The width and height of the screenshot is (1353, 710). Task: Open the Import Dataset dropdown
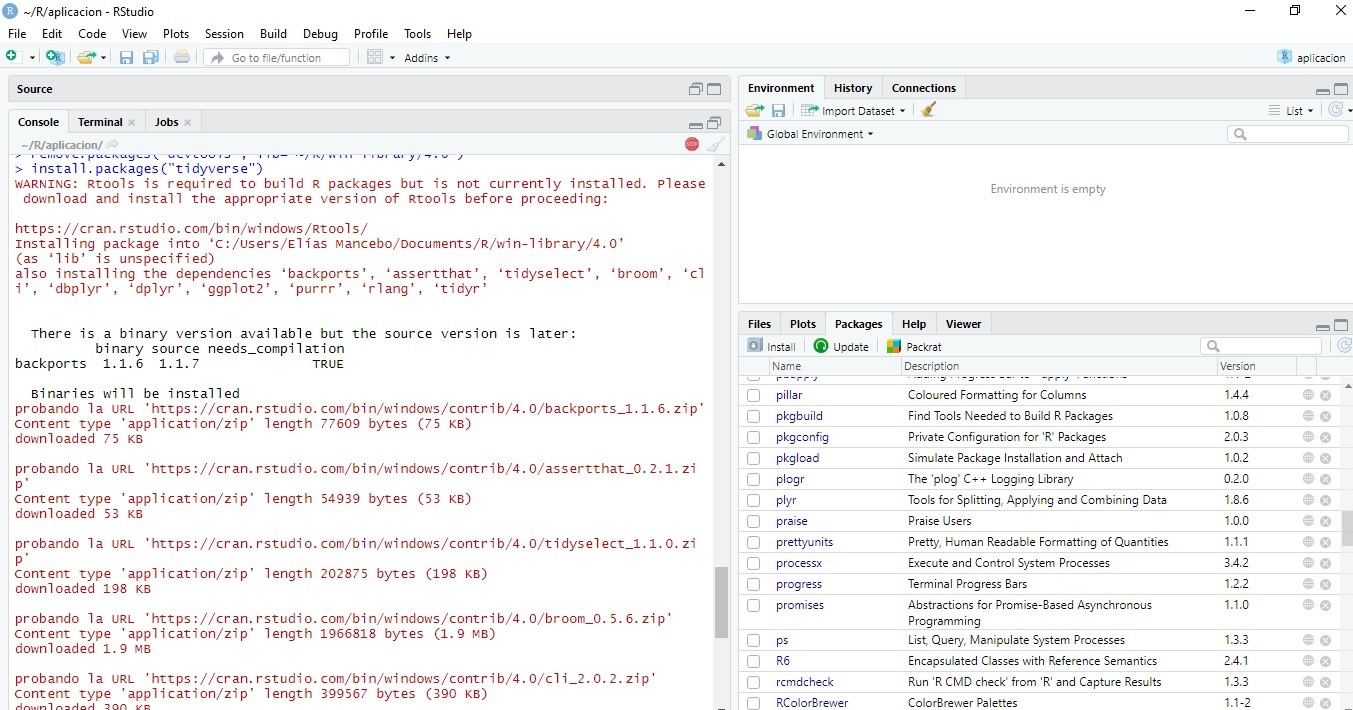856,111
